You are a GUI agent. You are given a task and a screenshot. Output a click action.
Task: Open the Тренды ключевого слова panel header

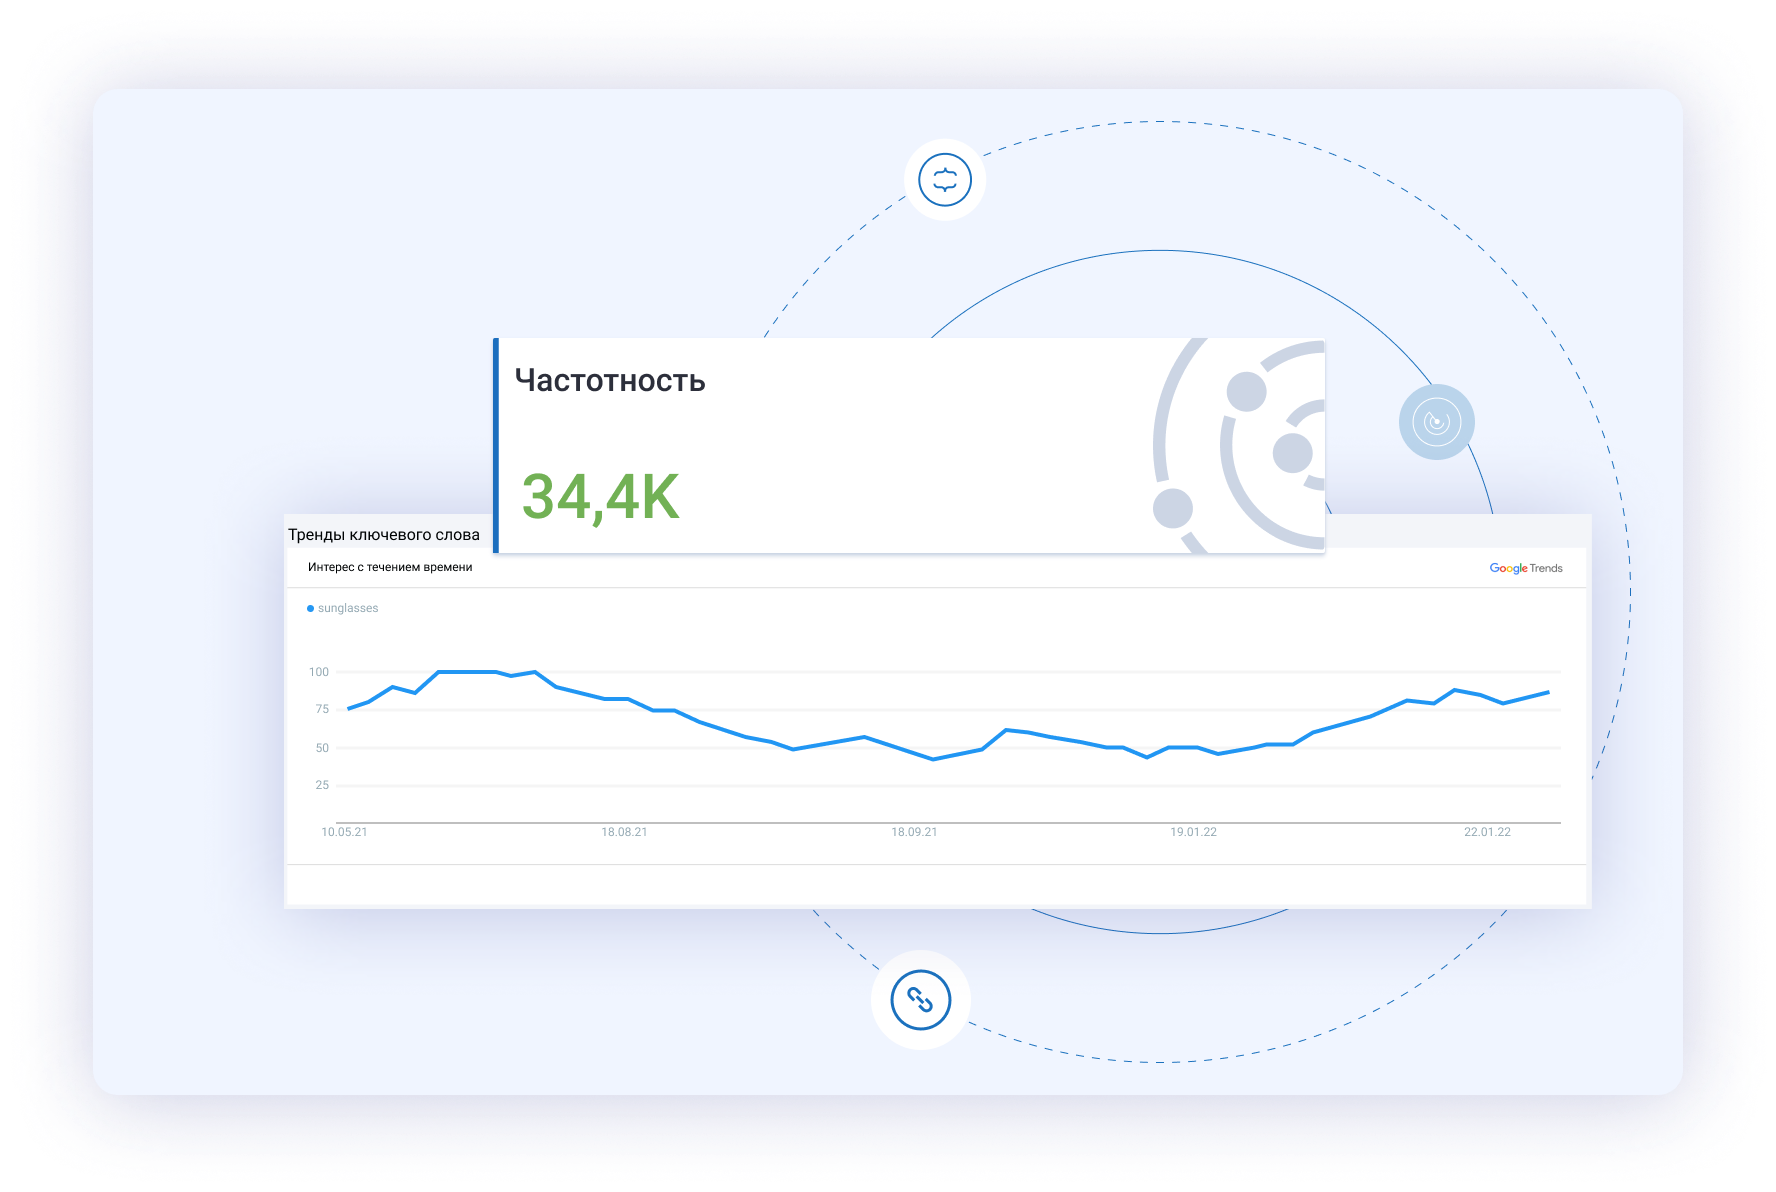(383, 534)
